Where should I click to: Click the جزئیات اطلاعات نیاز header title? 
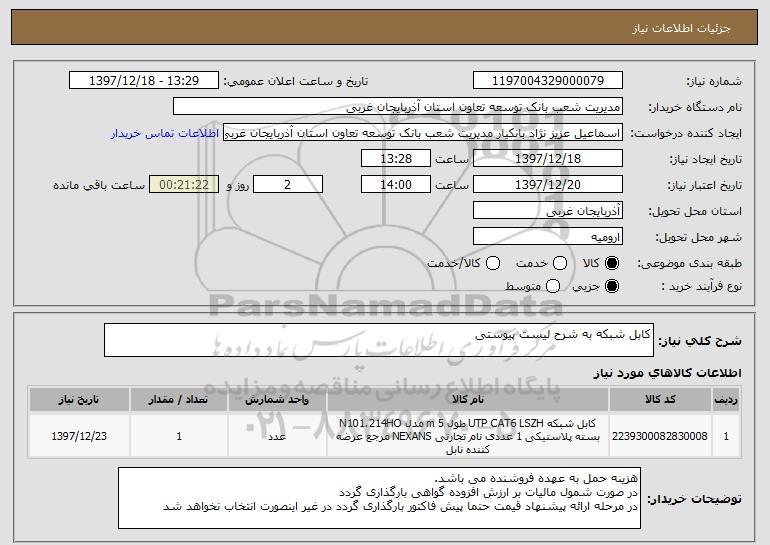[x=681, y=28]
